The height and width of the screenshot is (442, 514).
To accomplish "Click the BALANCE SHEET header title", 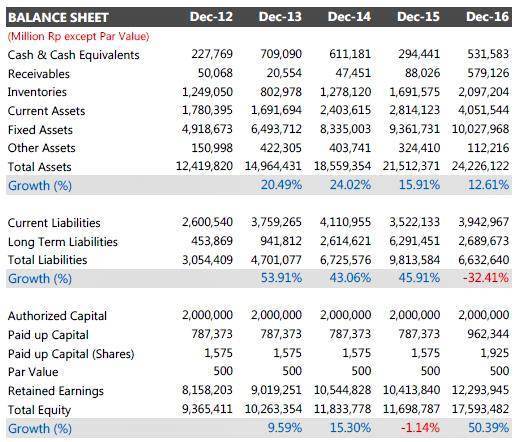I will tap(58, 17).
